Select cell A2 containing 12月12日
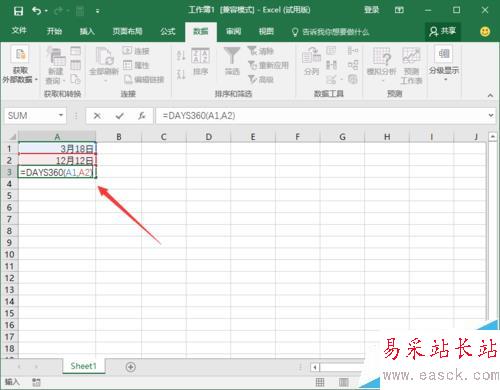Image resolution: width=500 pixels, height=390 pixels. [57, 160]
